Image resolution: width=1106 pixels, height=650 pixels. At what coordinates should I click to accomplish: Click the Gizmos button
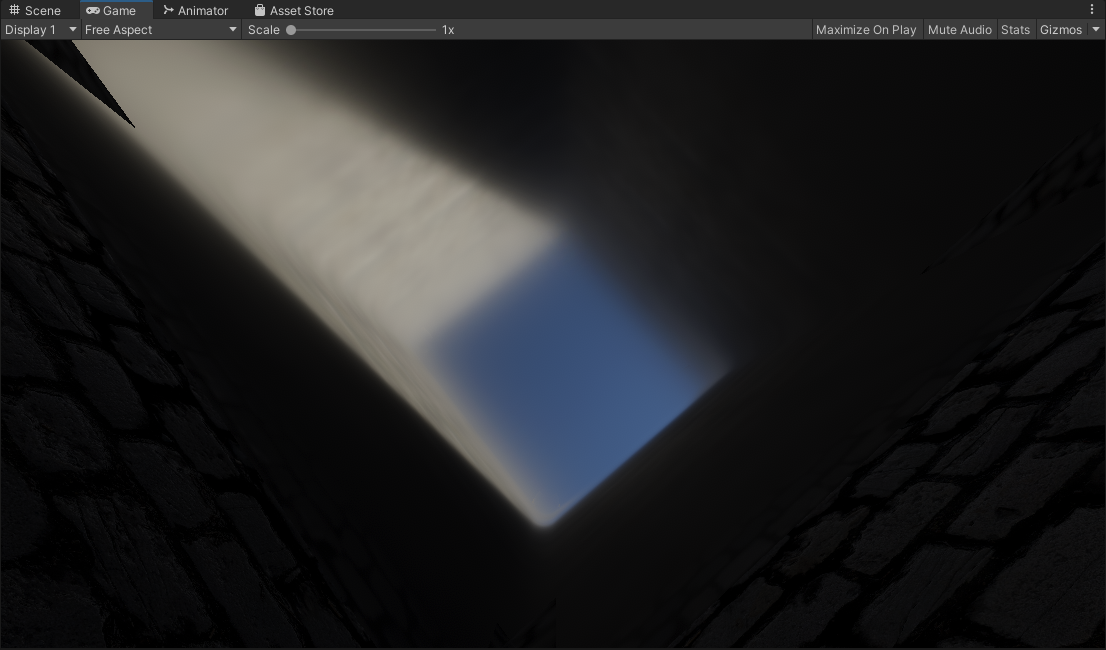pyautogui.click(x=1061, y=30)
